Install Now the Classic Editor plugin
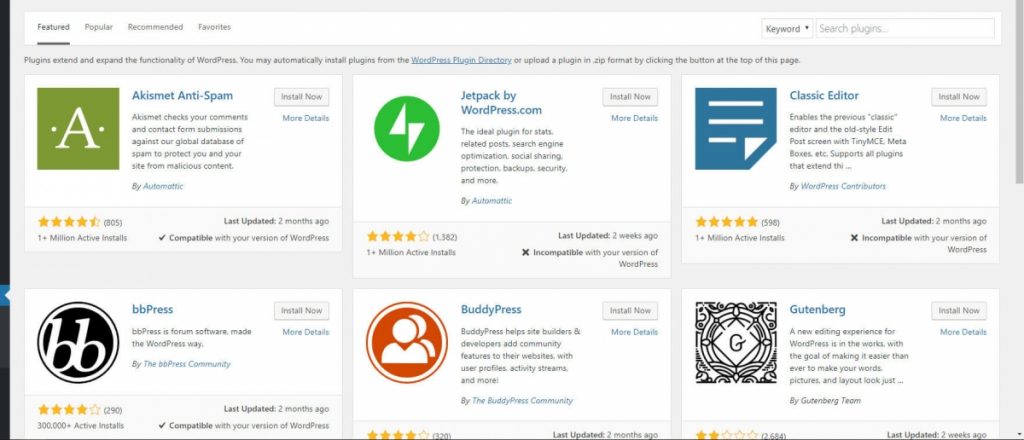Image resolution: width=1024 pixels, height=440 pixels. point(959,97)
